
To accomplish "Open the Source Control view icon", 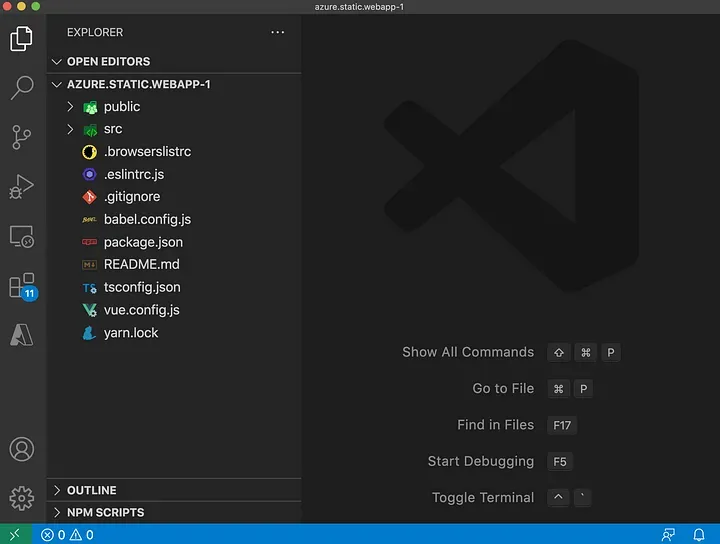I will 22,137.
